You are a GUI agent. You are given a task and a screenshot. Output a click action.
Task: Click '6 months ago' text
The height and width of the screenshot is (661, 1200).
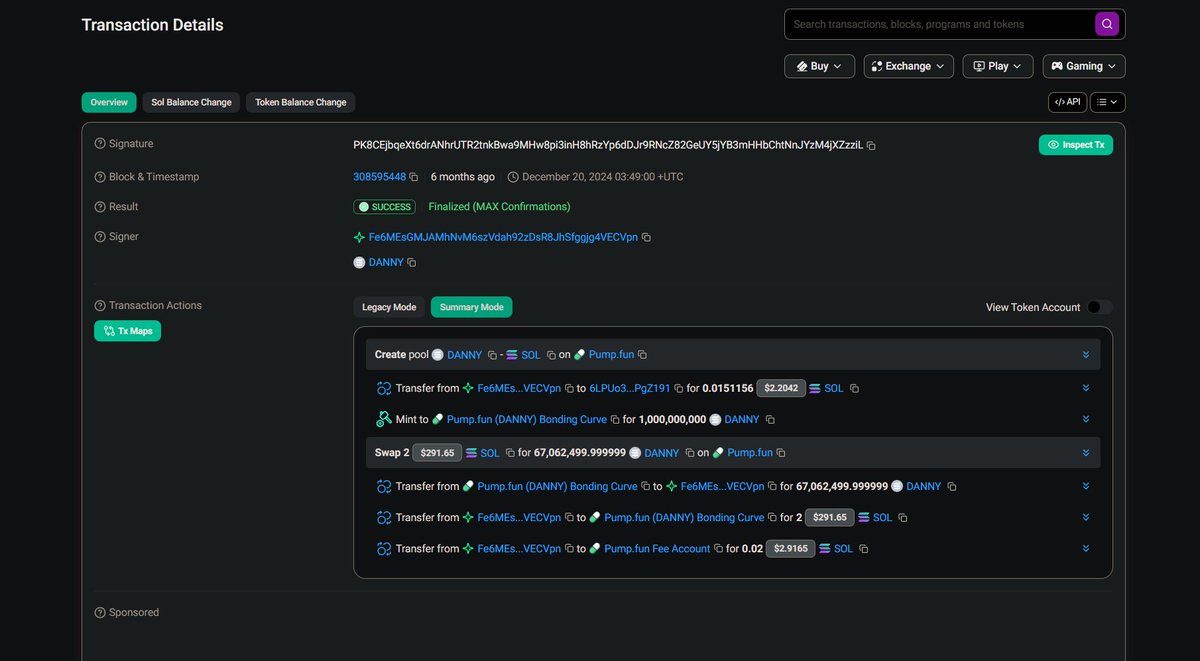pyautogui.click(x=462, y=177)
